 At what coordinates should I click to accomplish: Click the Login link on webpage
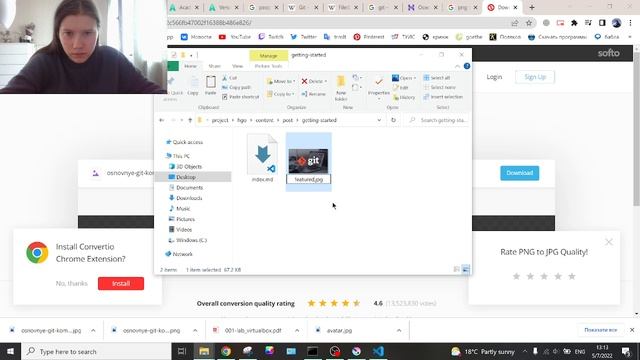point(494,77)
